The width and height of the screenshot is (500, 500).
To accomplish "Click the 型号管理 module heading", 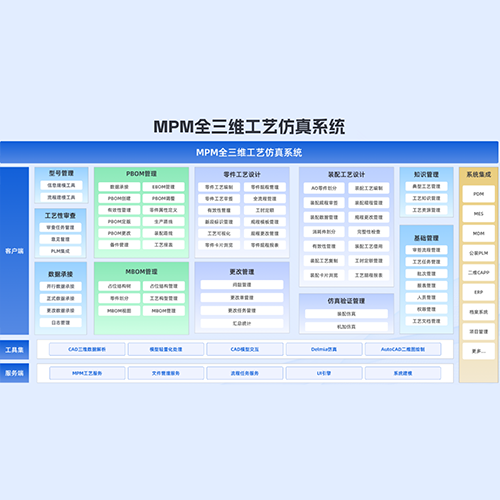I will [x=61, y=173].
